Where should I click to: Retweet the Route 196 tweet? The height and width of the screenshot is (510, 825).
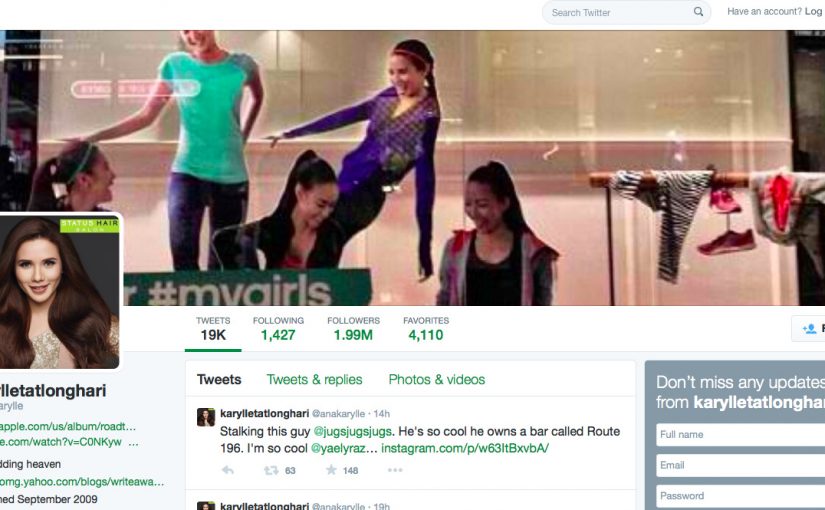pos(271,470)
